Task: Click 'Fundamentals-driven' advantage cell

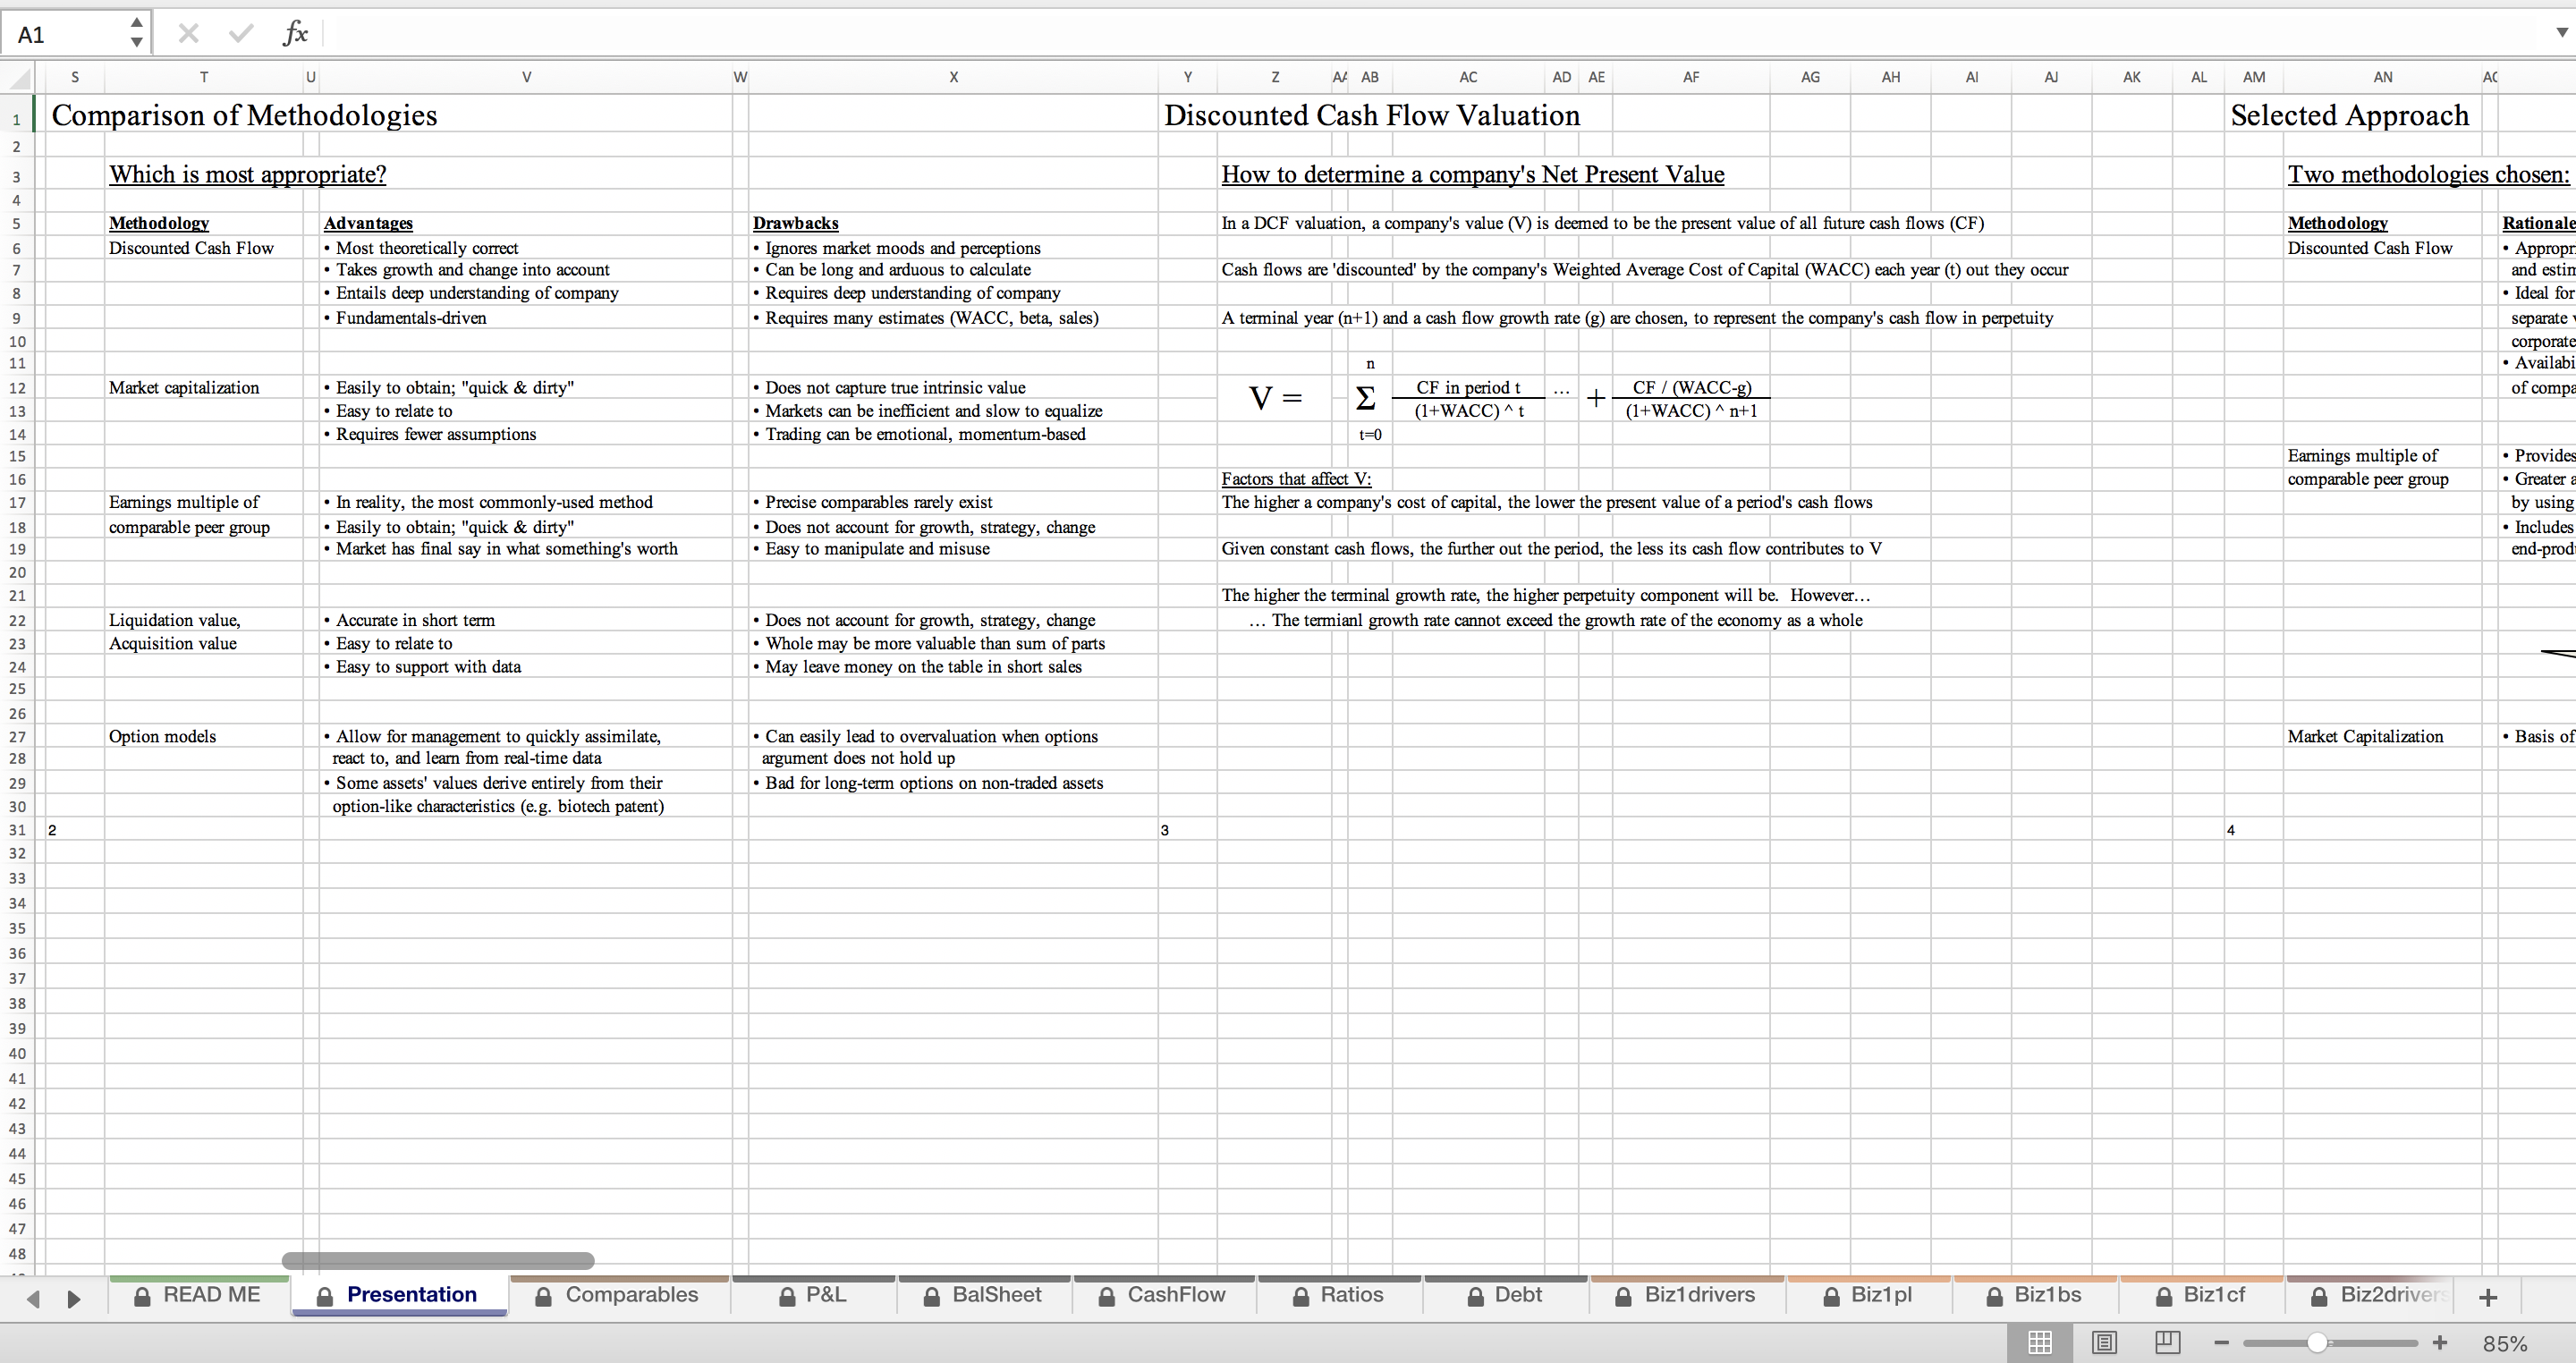Action: [x=405, y=318]
